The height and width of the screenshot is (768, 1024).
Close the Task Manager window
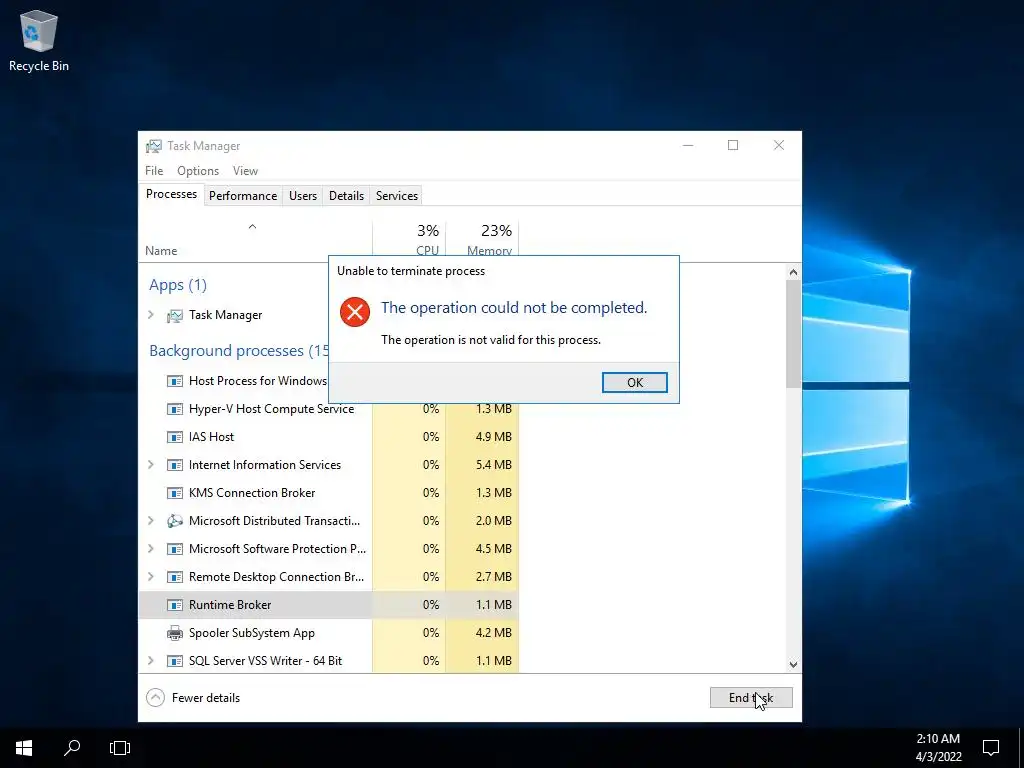[778, 145]
